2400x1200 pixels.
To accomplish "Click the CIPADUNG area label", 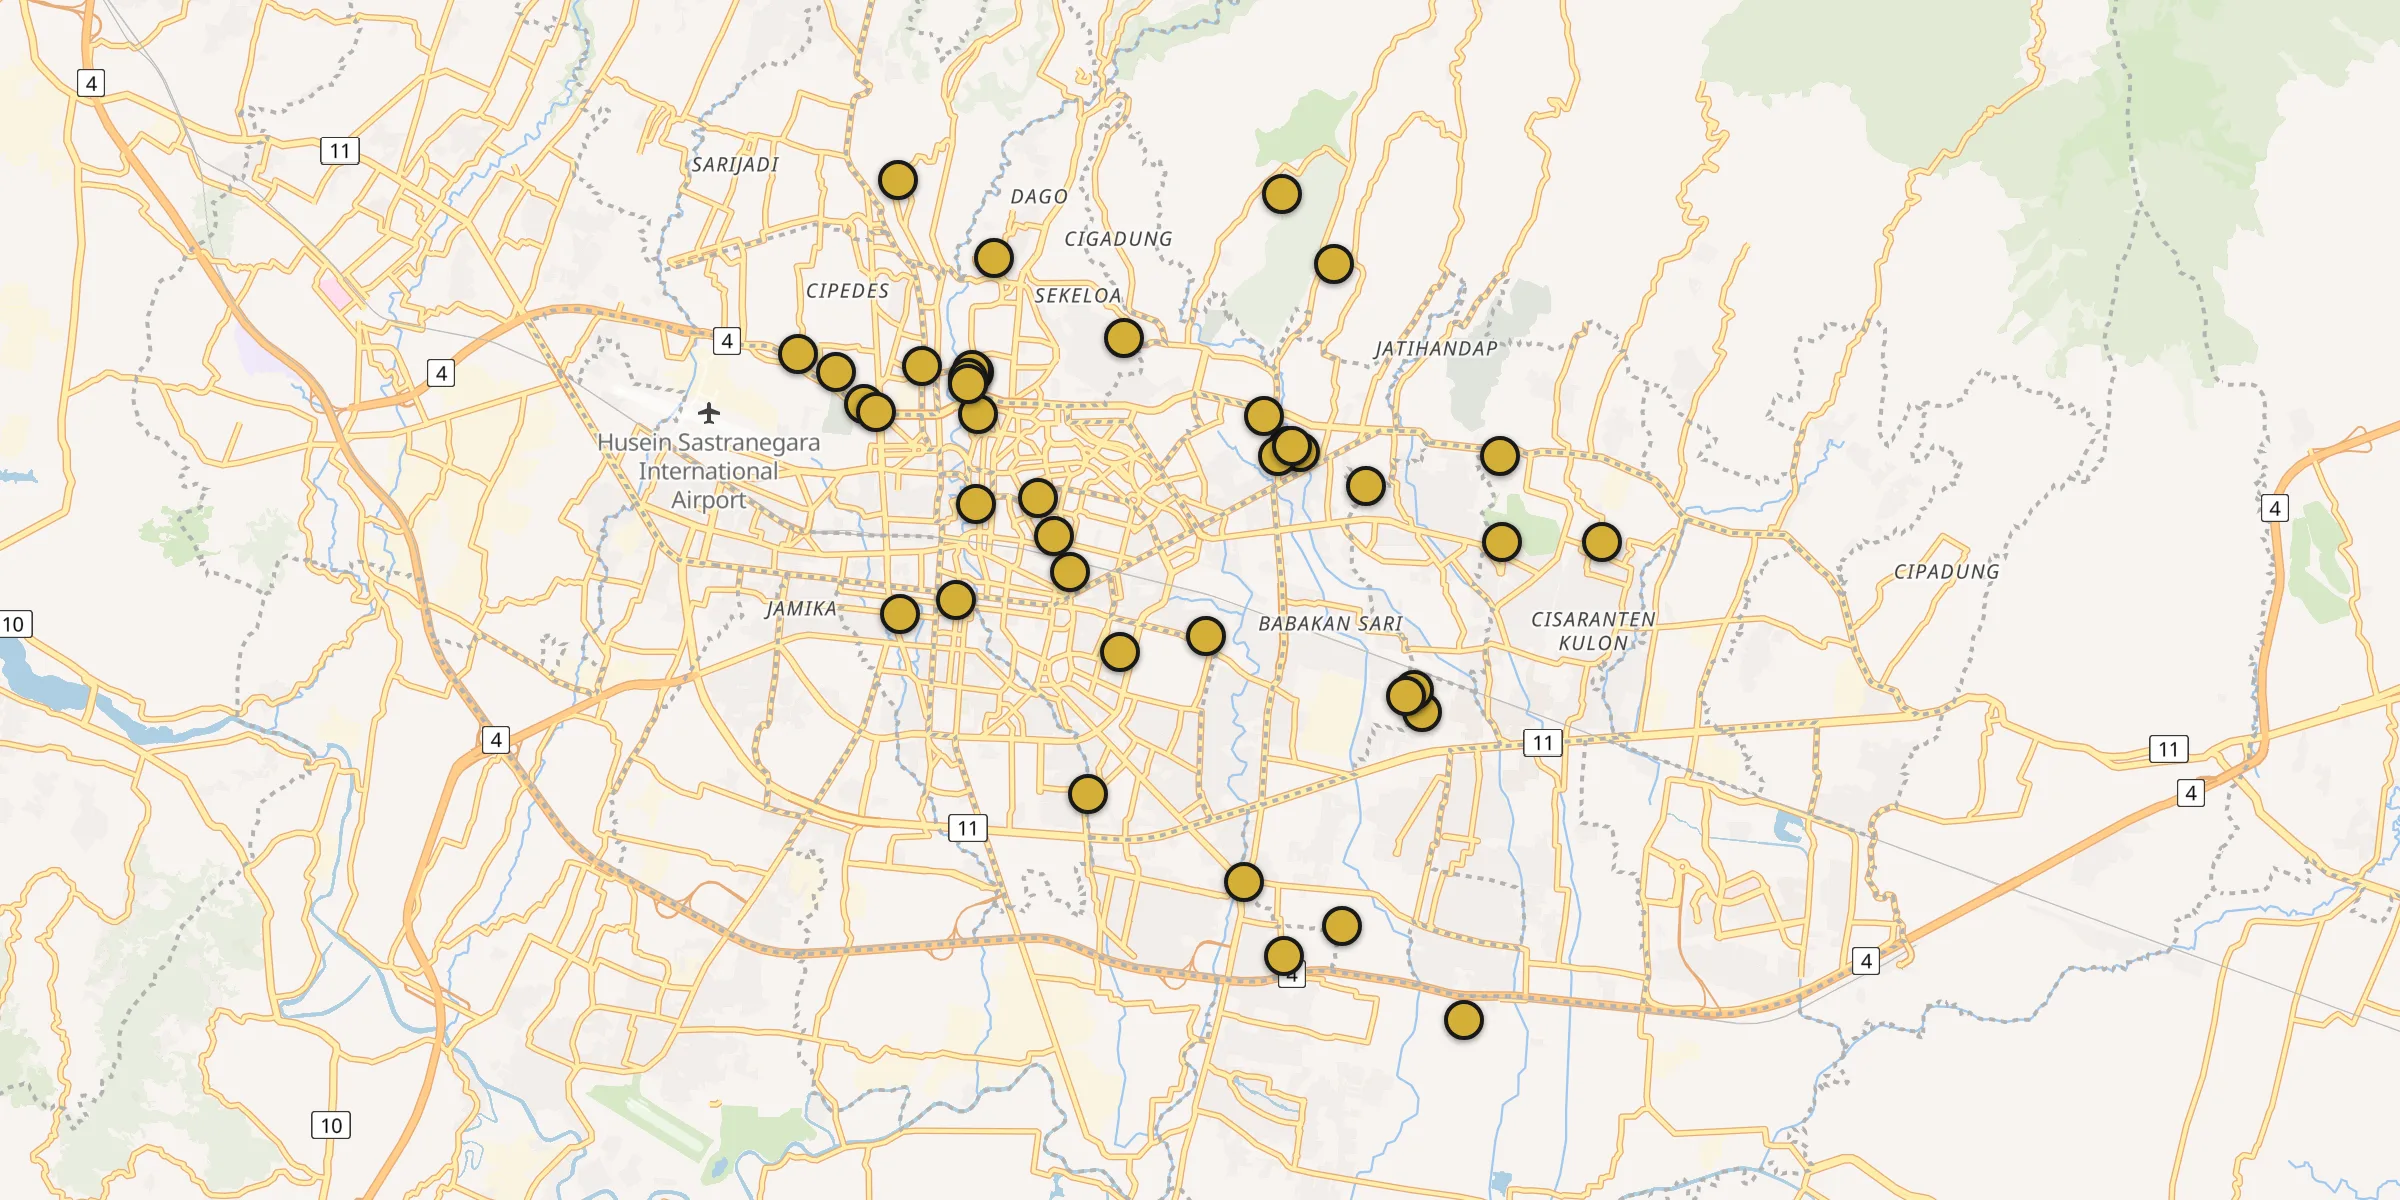I will (x=1946, y=571).
